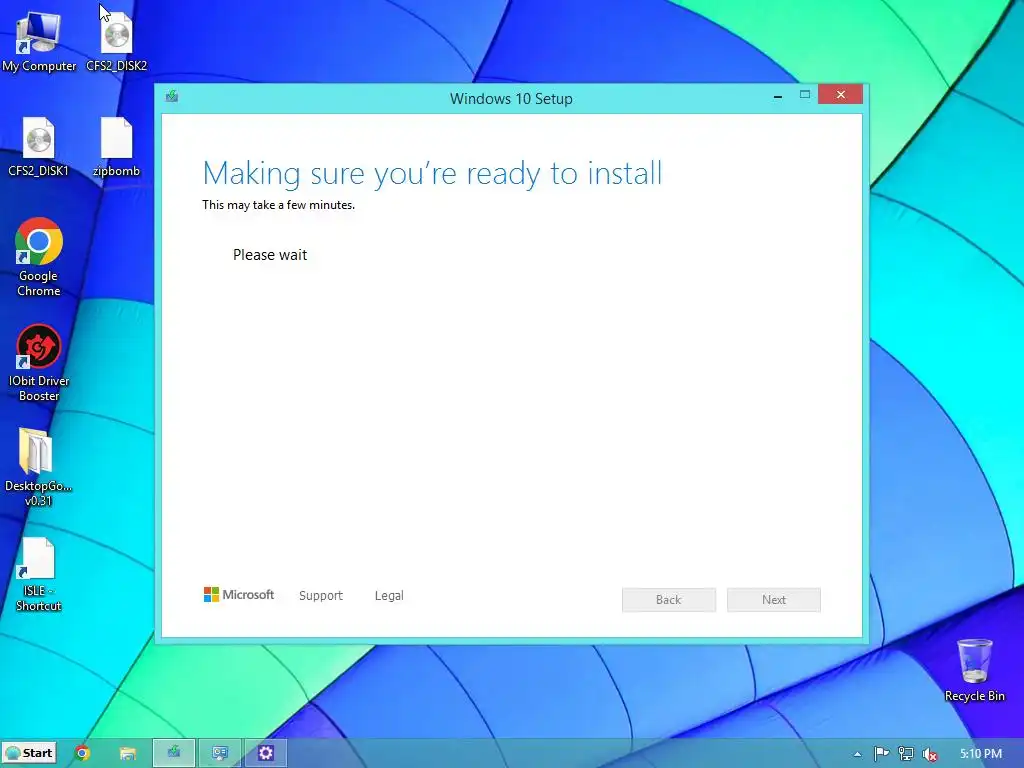The image size is (1024, 768).
Task: Show hidden system tray icons
Action: 857,754
